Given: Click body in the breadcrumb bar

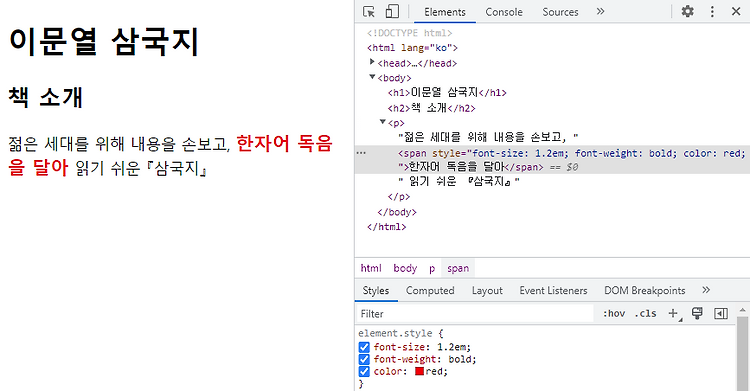Looking at the screenshot, I should point(405,268).
